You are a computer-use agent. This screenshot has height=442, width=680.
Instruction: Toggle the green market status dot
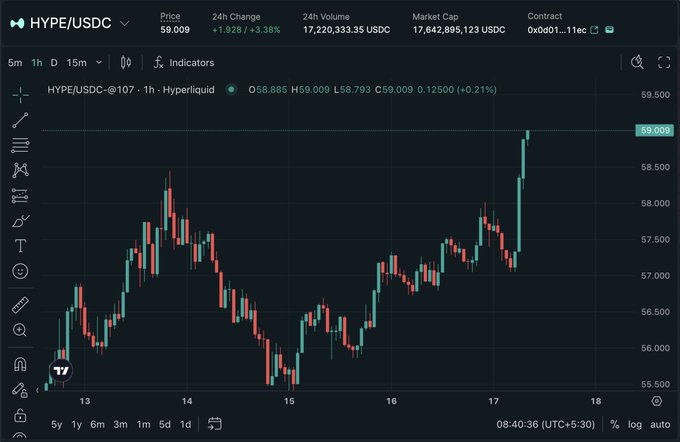point(231,89)
